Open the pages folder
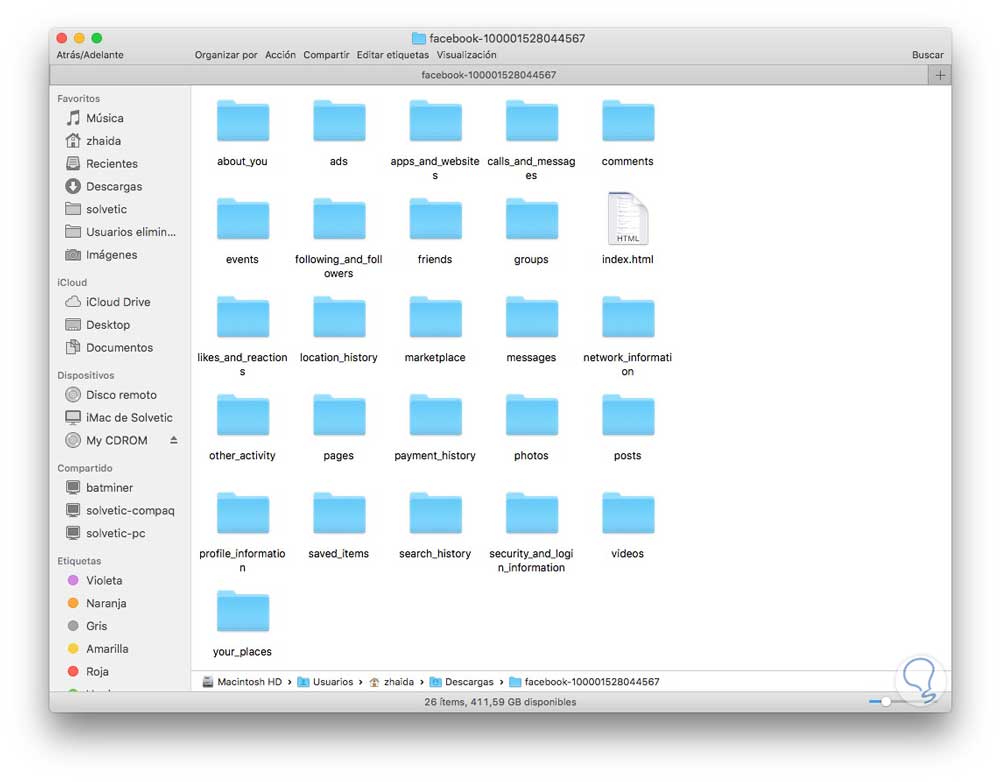Viewport: 1000px width, 782px height. tap(339, 416)
